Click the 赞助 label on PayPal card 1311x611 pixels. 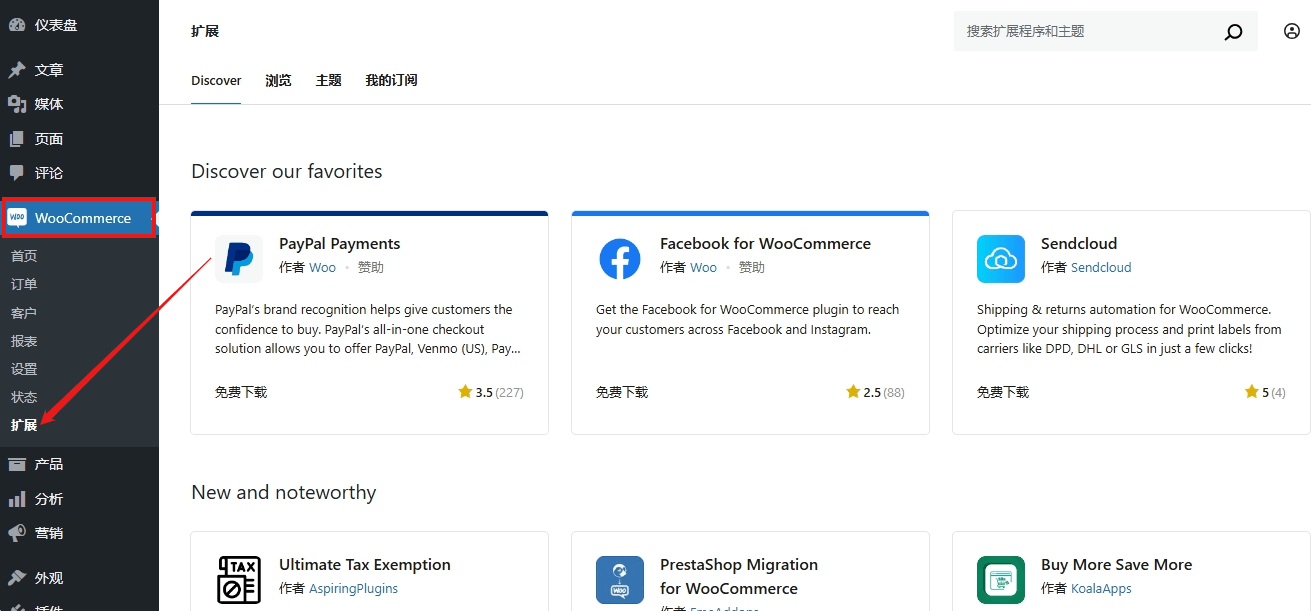click(x=371, y=267)
